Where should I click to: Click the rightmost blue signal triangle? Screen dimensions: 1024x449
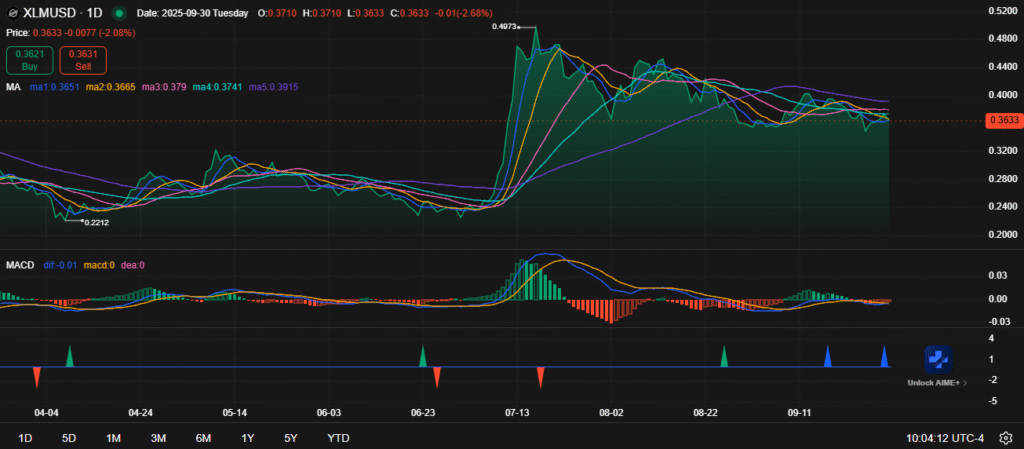(x=884, y=356)
